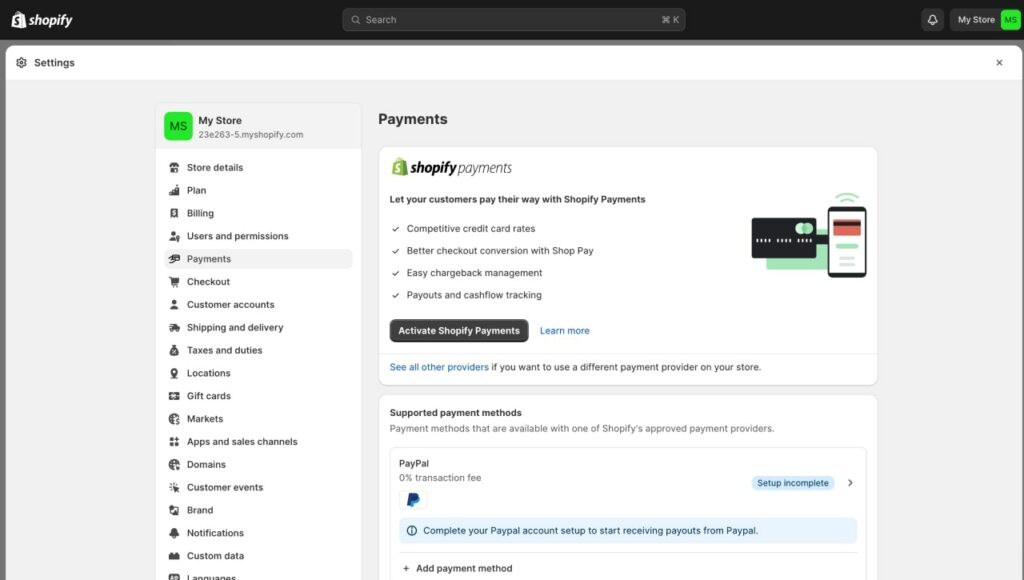Open Gift cards via its card icon
The image size is (1024, 580).
pos(176,395)
